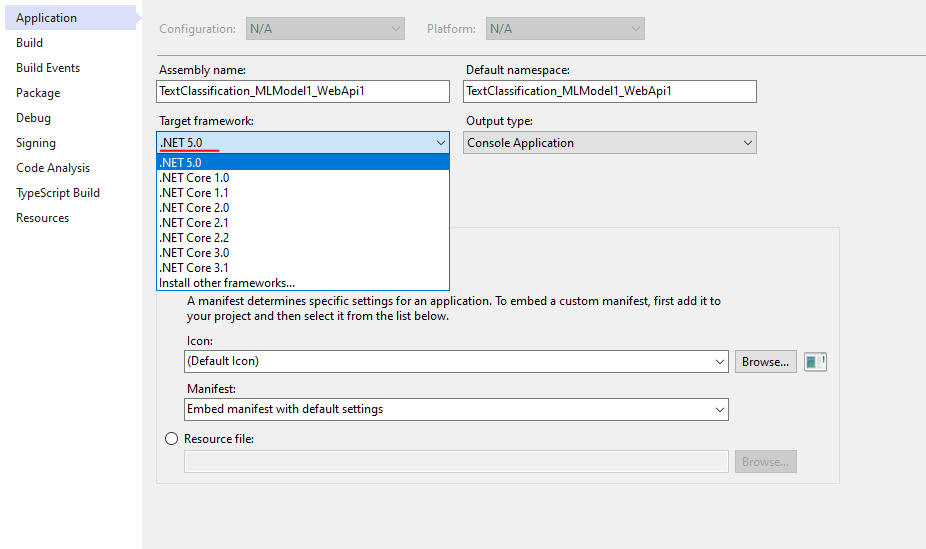Focus the Default namespace text field

click(609, 92)
